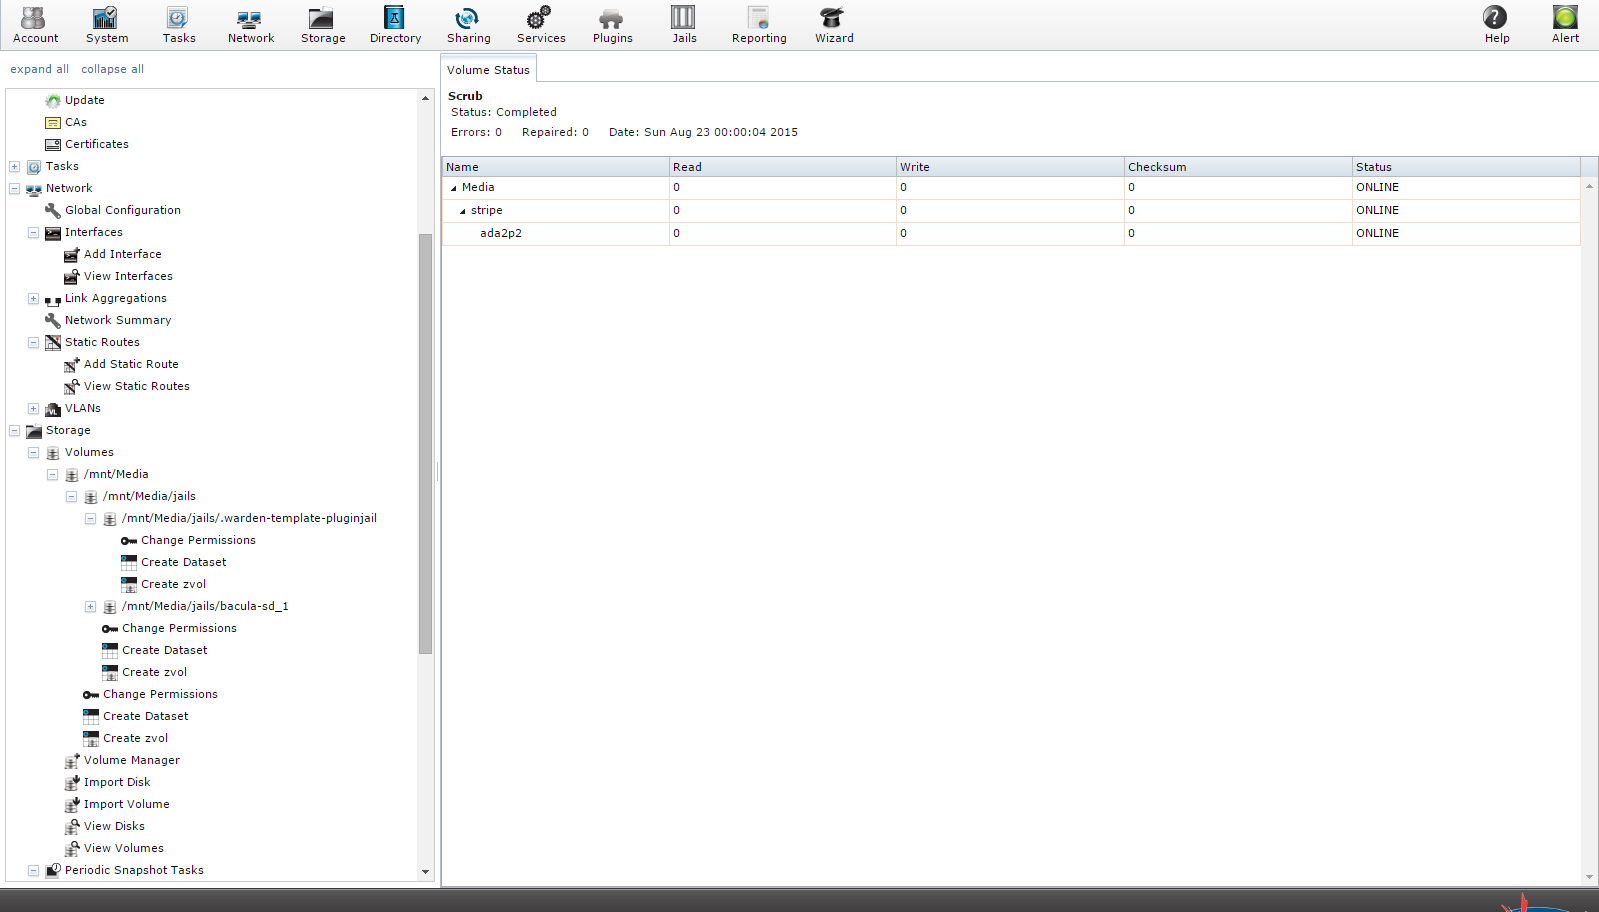Click the tree scrollbar down arrow
Viewport: 1599px width, 912px height.
[425, 871]
